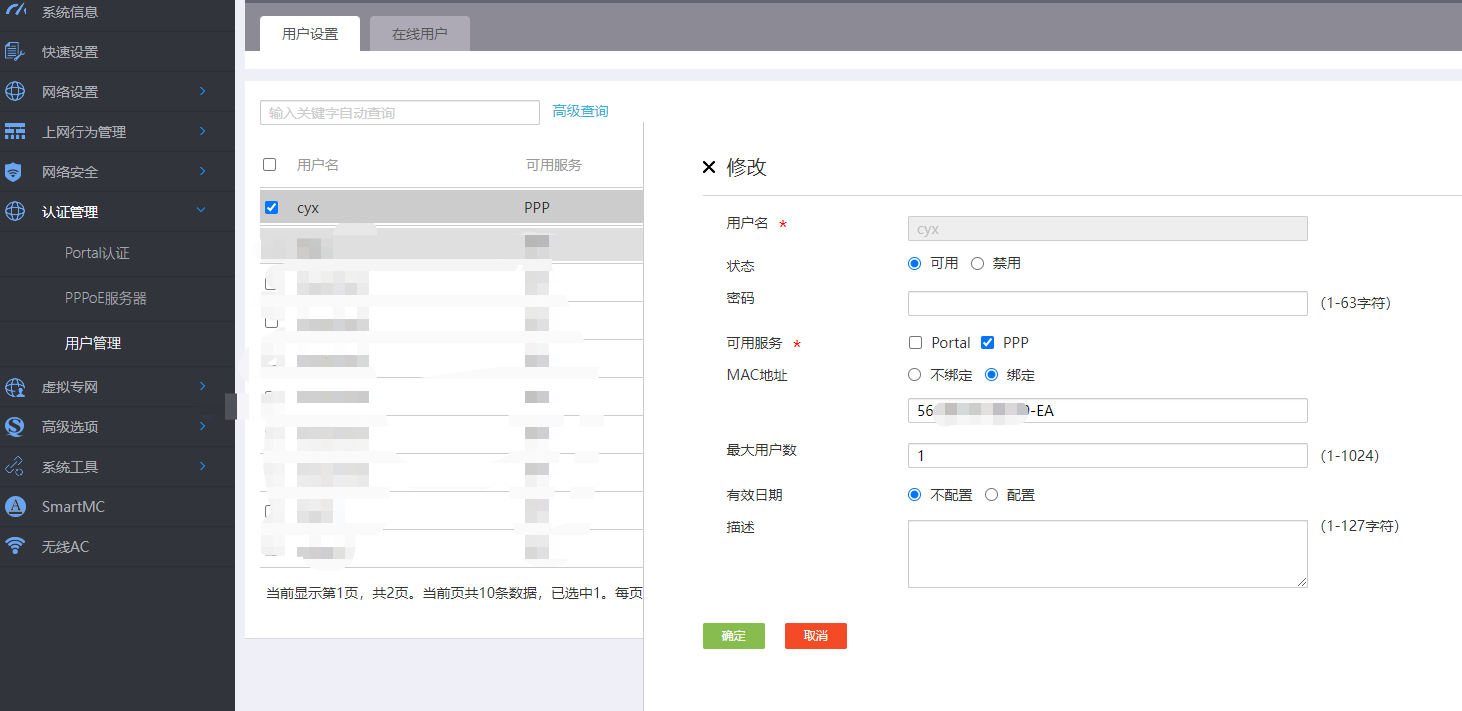Click the 快速设置 icon in sidebar
Screen dimensions: 1462x711
click(15, 52)
